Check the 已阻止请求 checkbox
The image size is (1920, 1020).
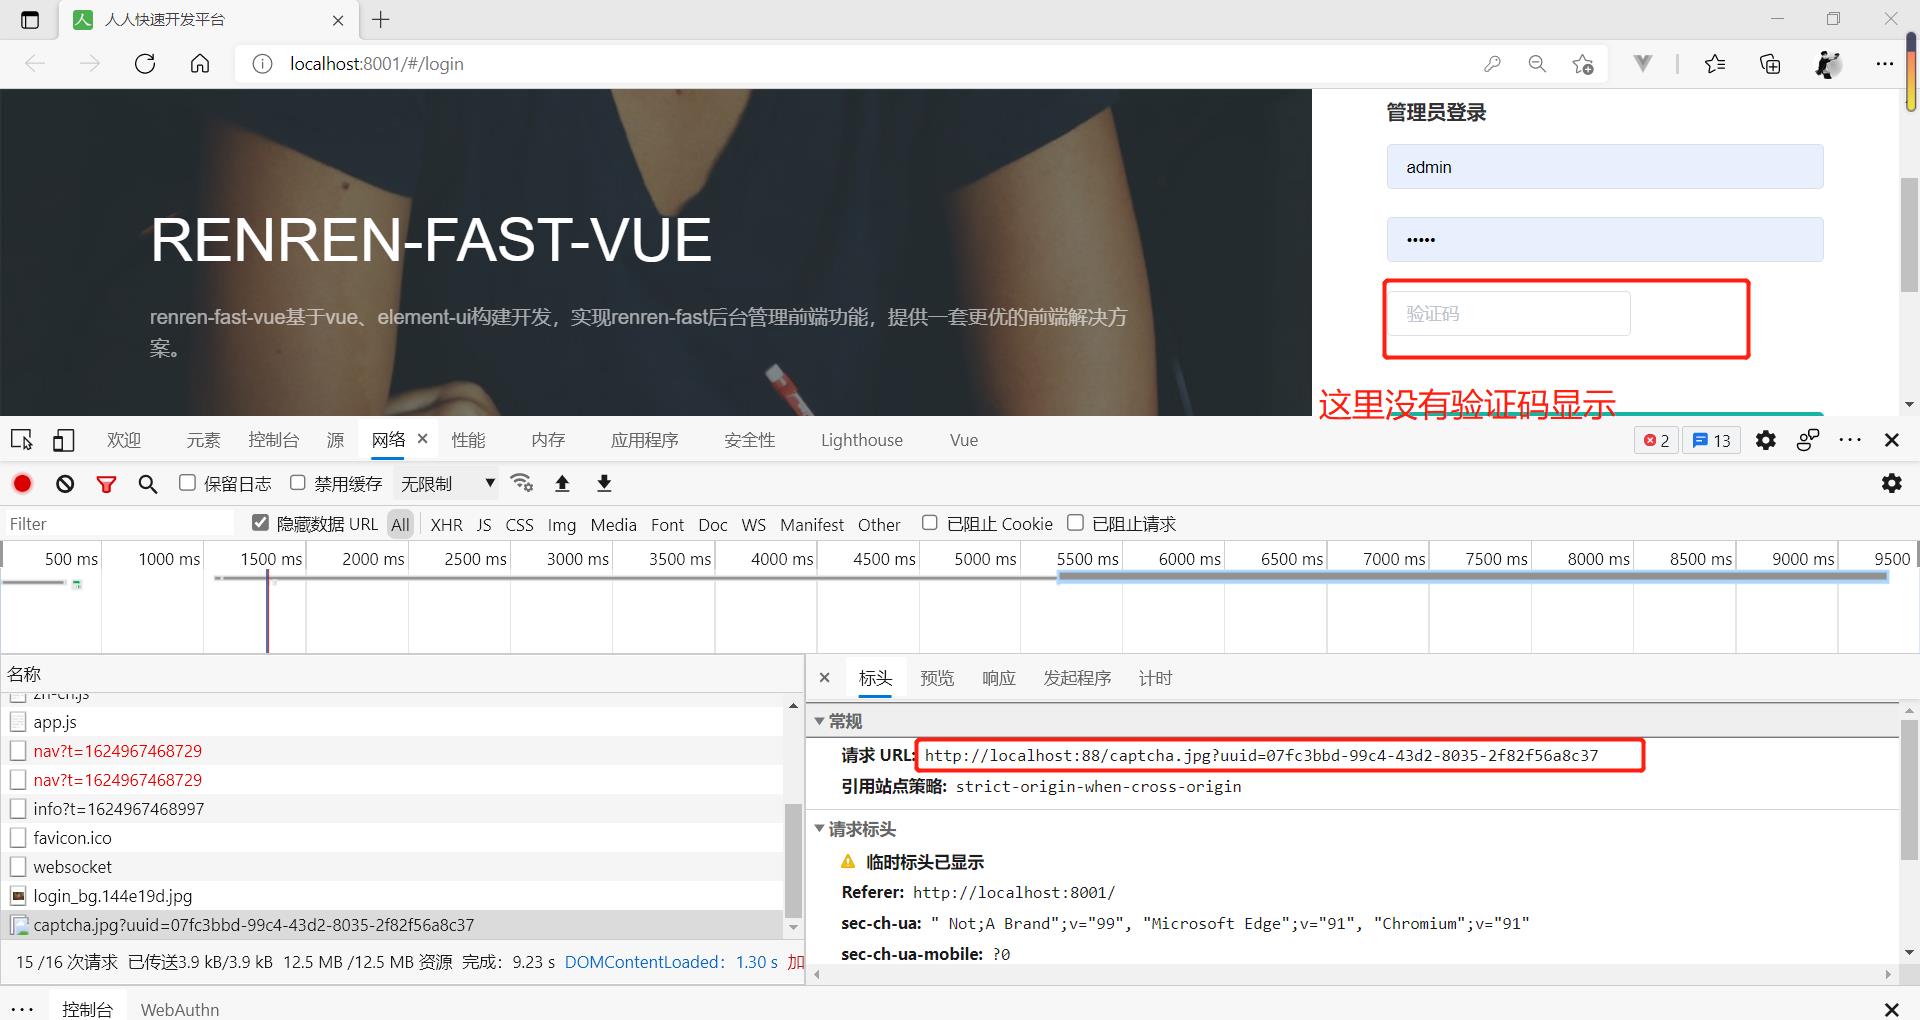coord(1075,523)
